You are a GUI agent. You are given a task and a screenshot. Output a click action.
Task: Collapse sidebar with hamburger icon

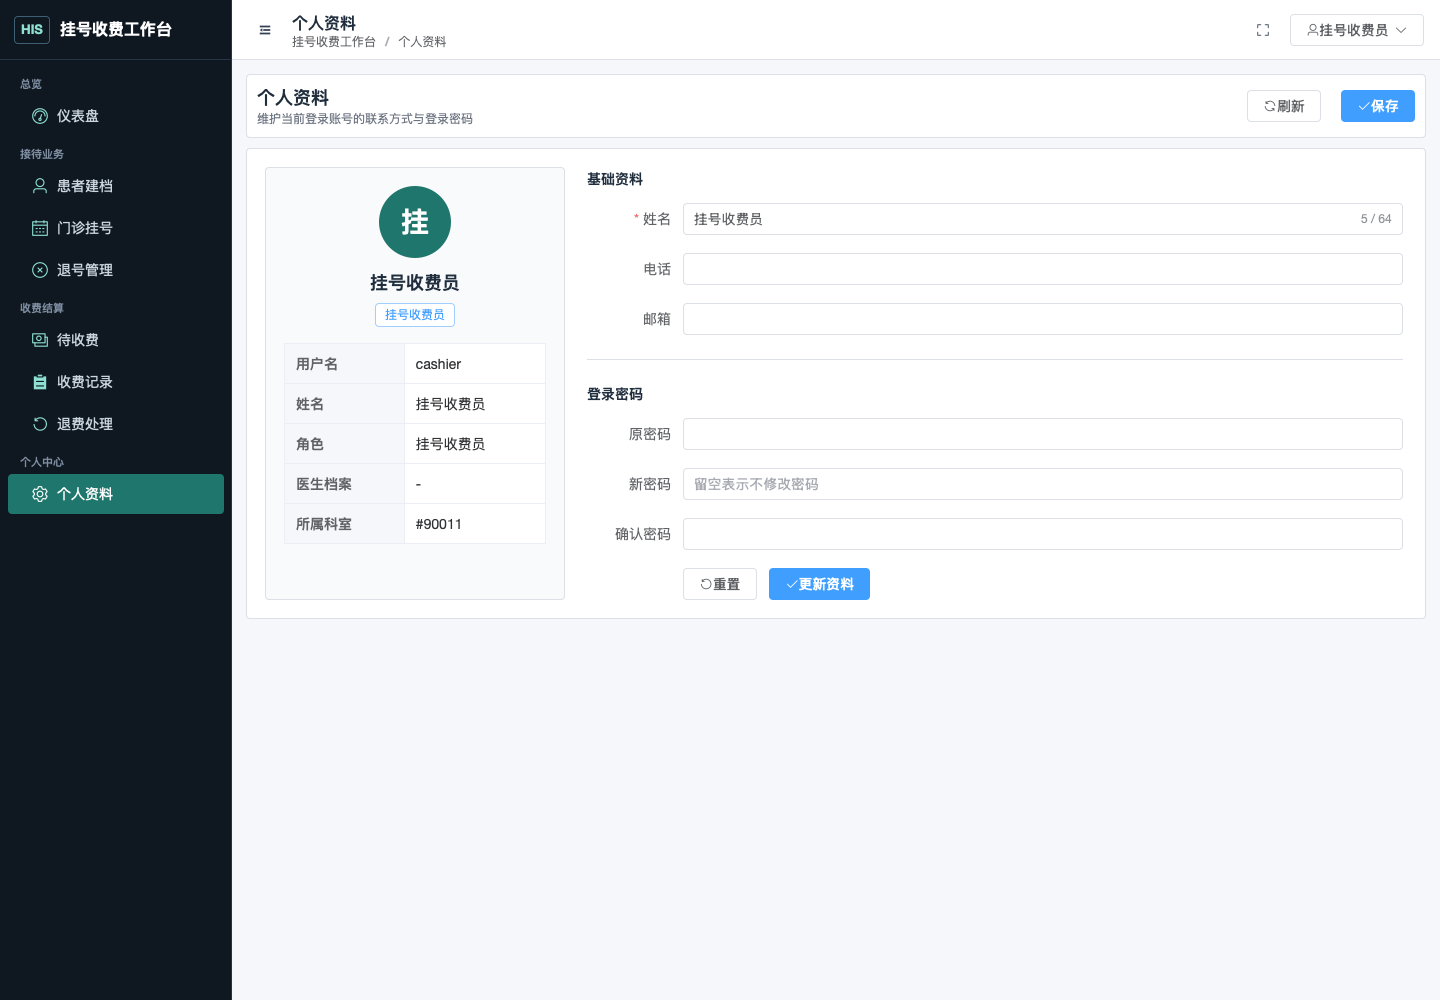[x=265, y=30]
